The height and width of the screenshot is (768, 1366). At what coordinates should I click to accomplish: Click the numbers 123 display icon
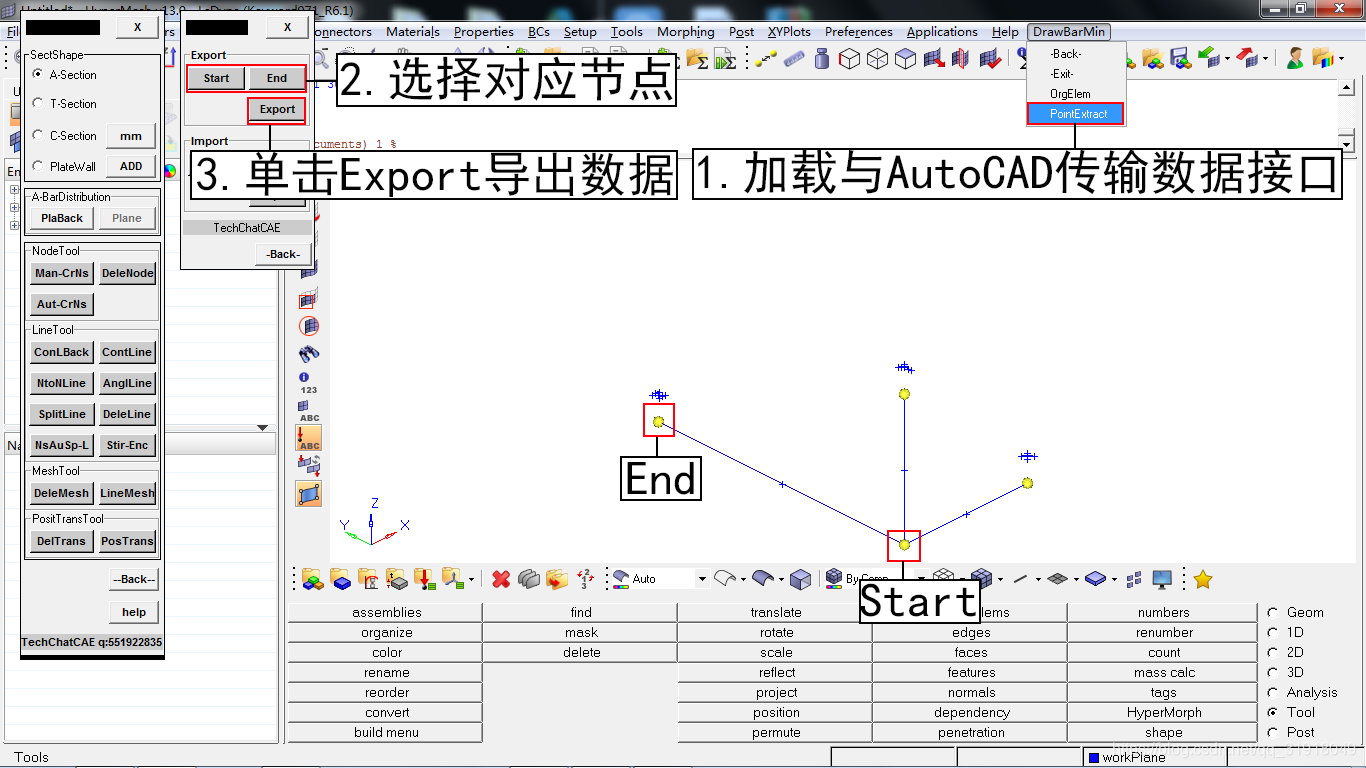click(x=309, y=384)
